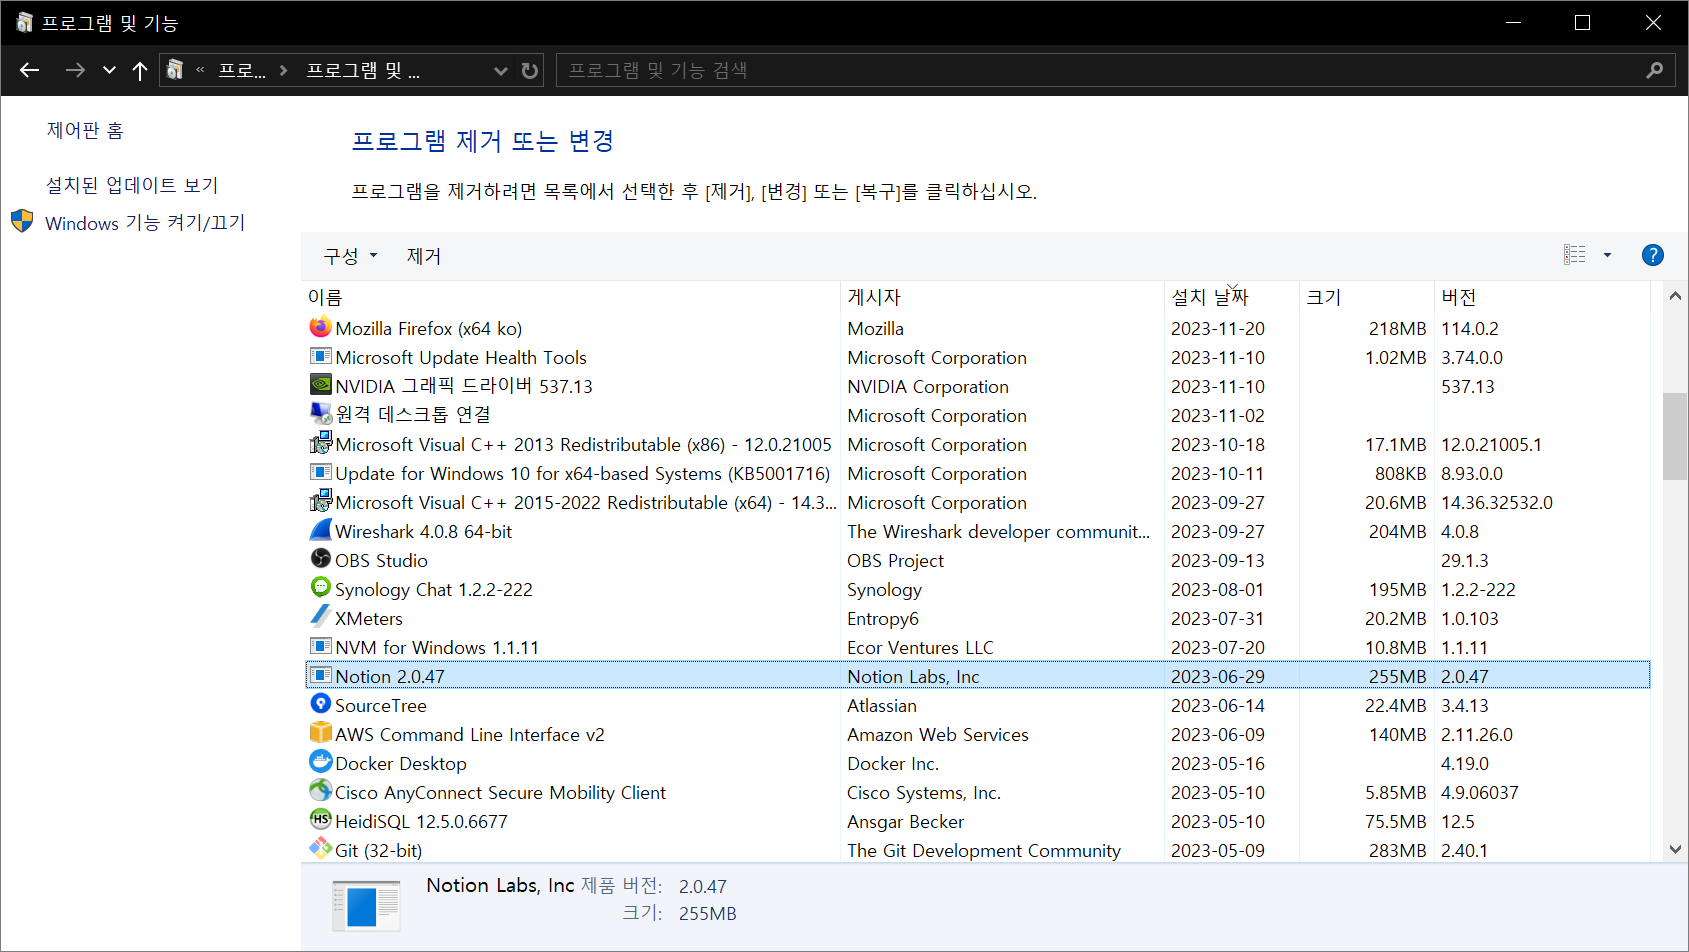Click the 원격 데스크톱 연결 icon
The height and width of the screenshot is (952, 1689).
[320, 414]
